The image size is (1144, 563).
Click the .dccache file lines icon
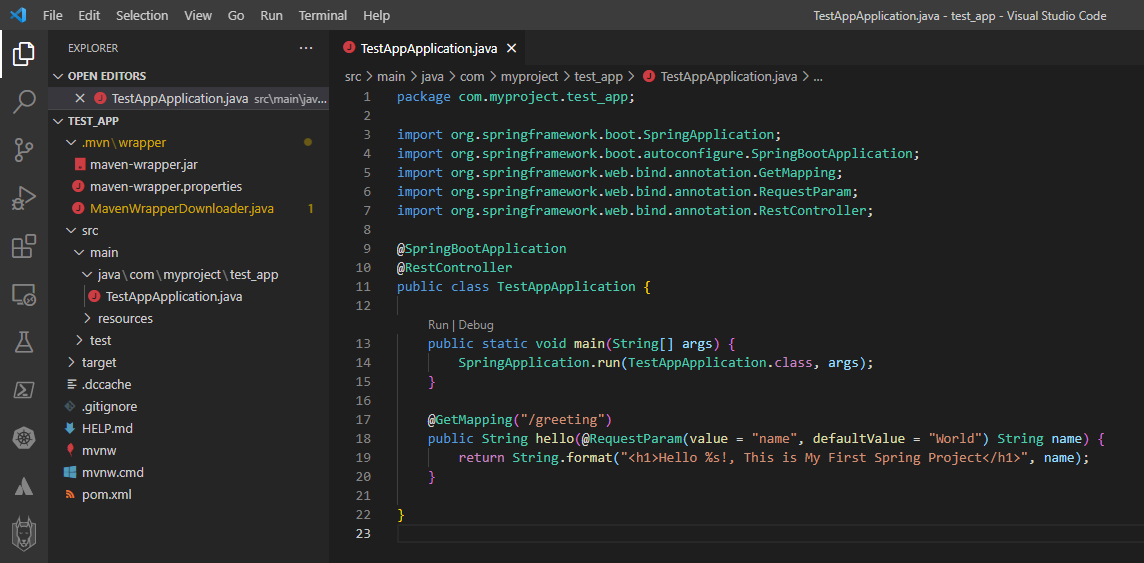click(x=70, y=384)
